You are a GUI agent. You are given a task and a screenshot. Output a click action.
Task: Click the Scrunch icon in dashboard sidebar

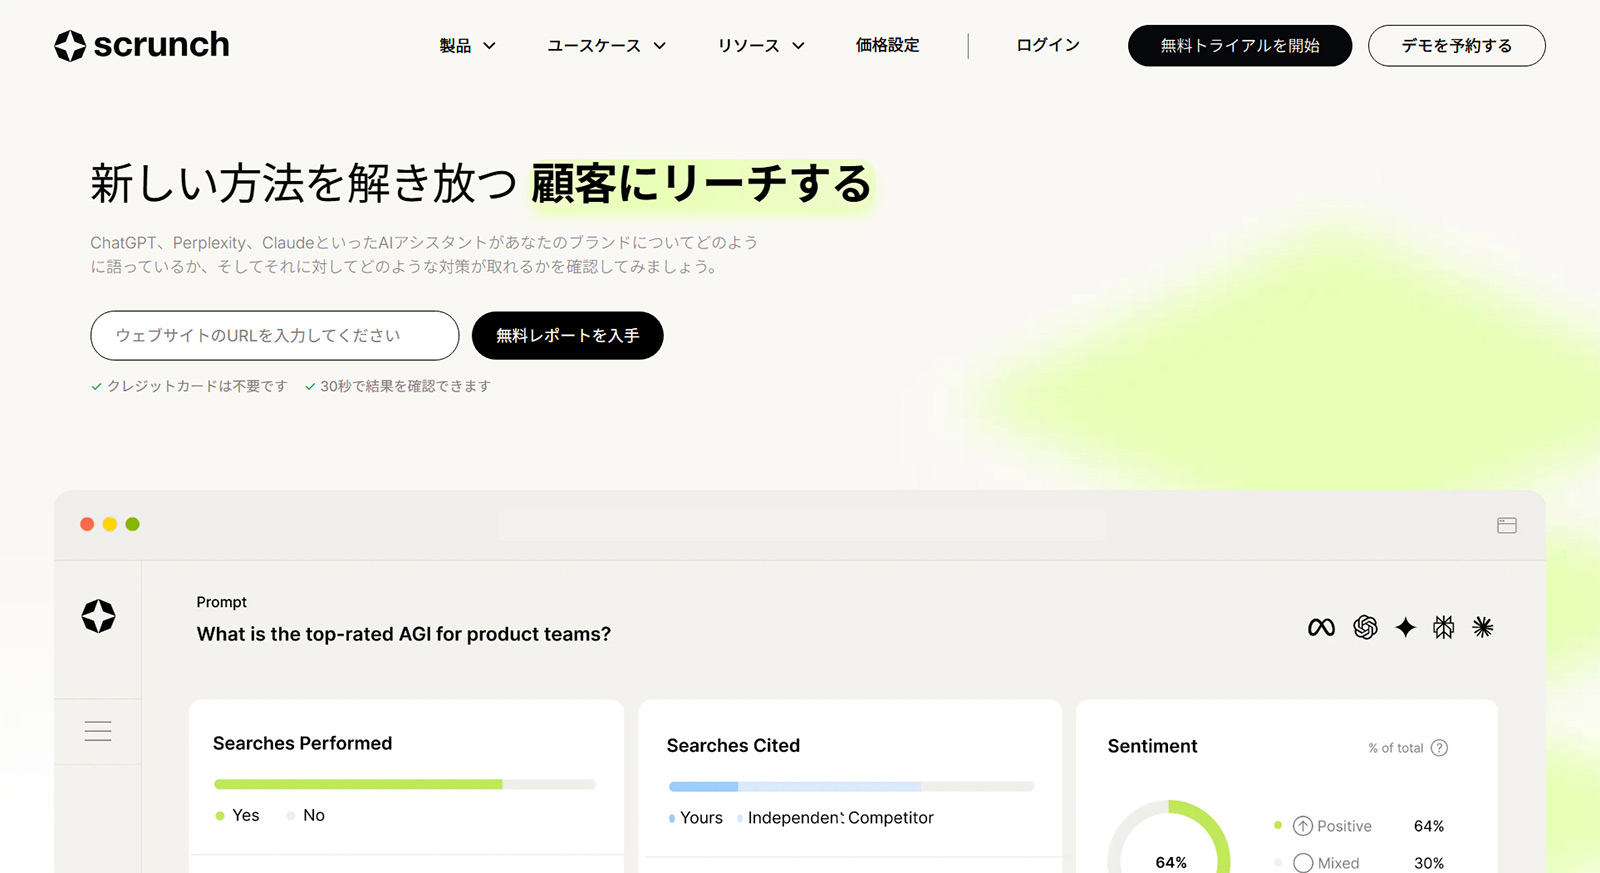click(x=98, y=616)
